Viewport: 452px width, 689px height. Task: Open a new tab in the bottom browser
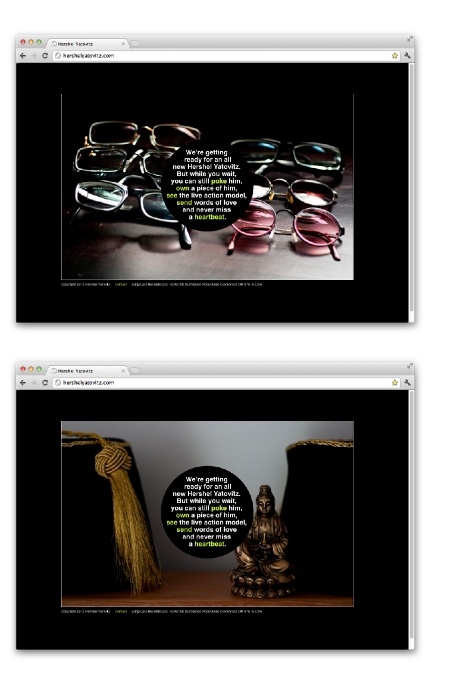[135, 370]
